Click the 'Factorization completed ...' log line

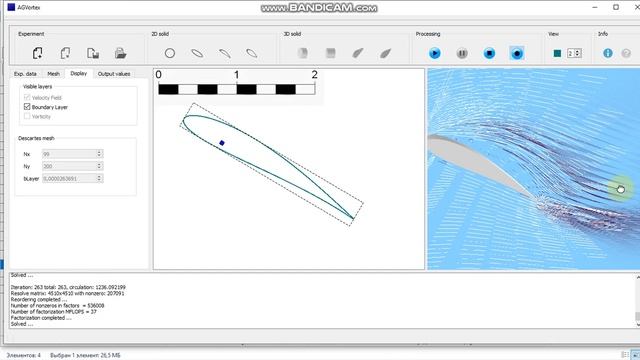point(41,318)
